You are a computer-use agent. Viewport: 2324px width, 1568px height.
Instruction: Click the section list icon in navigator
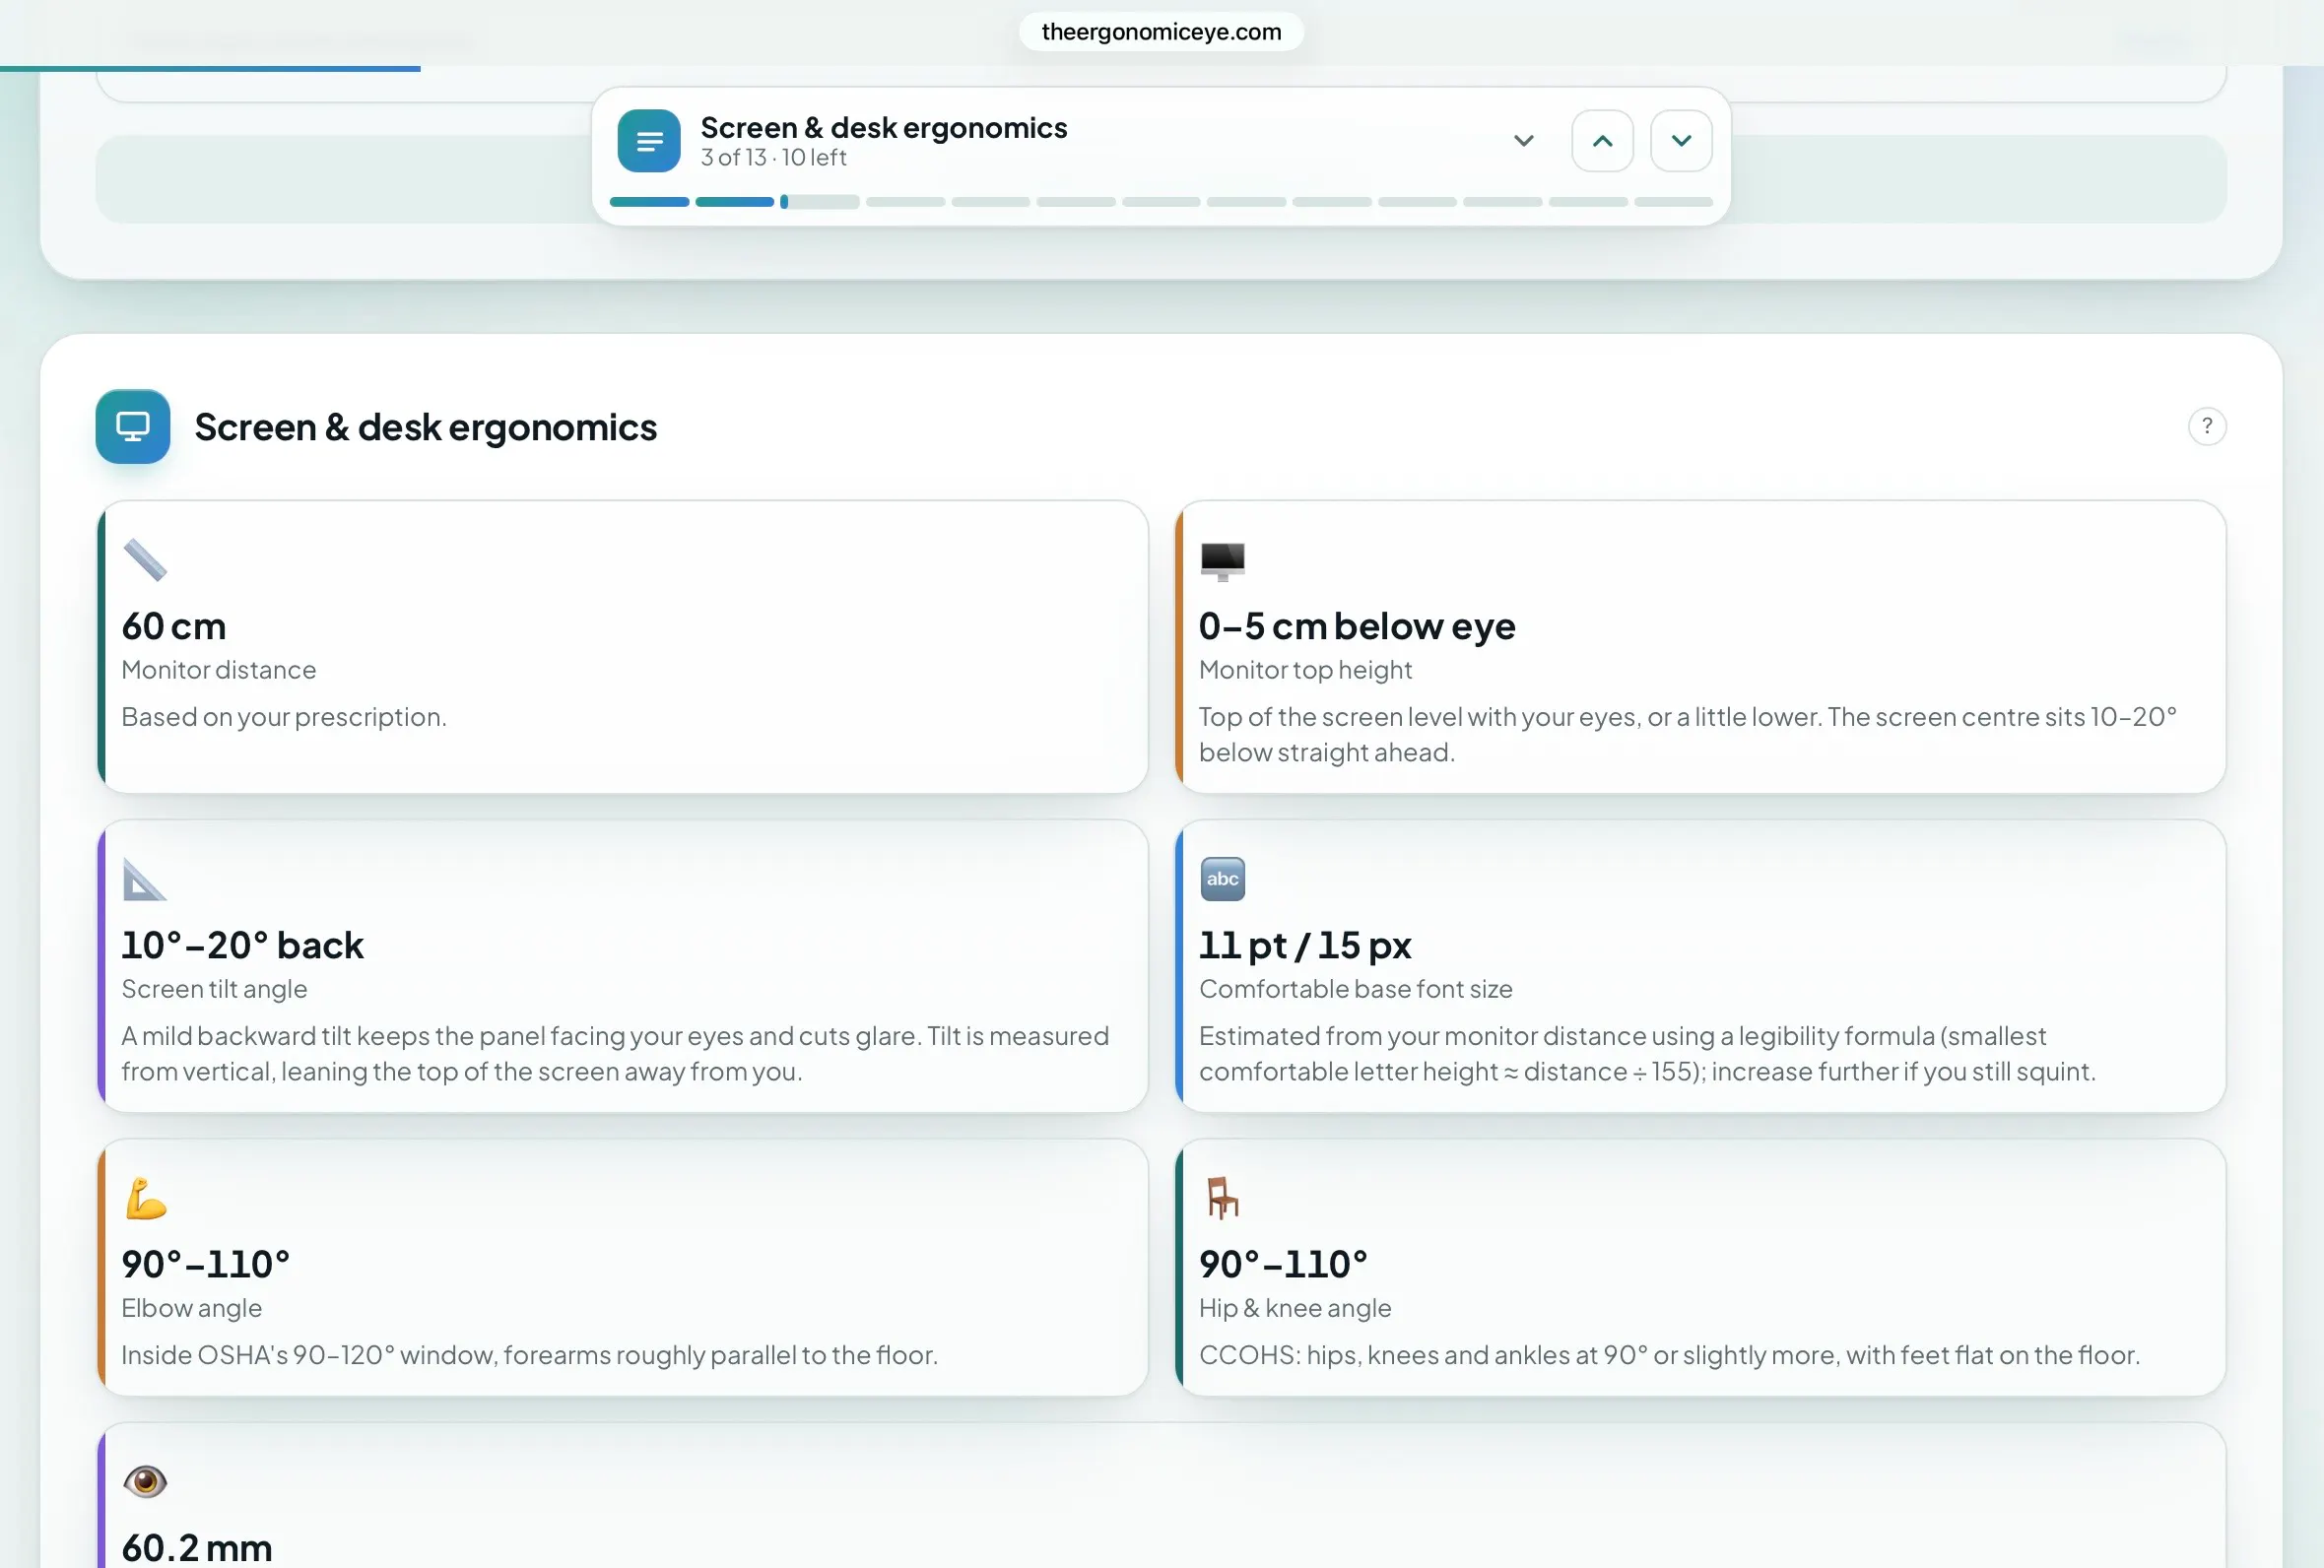[x=649, y=141]
